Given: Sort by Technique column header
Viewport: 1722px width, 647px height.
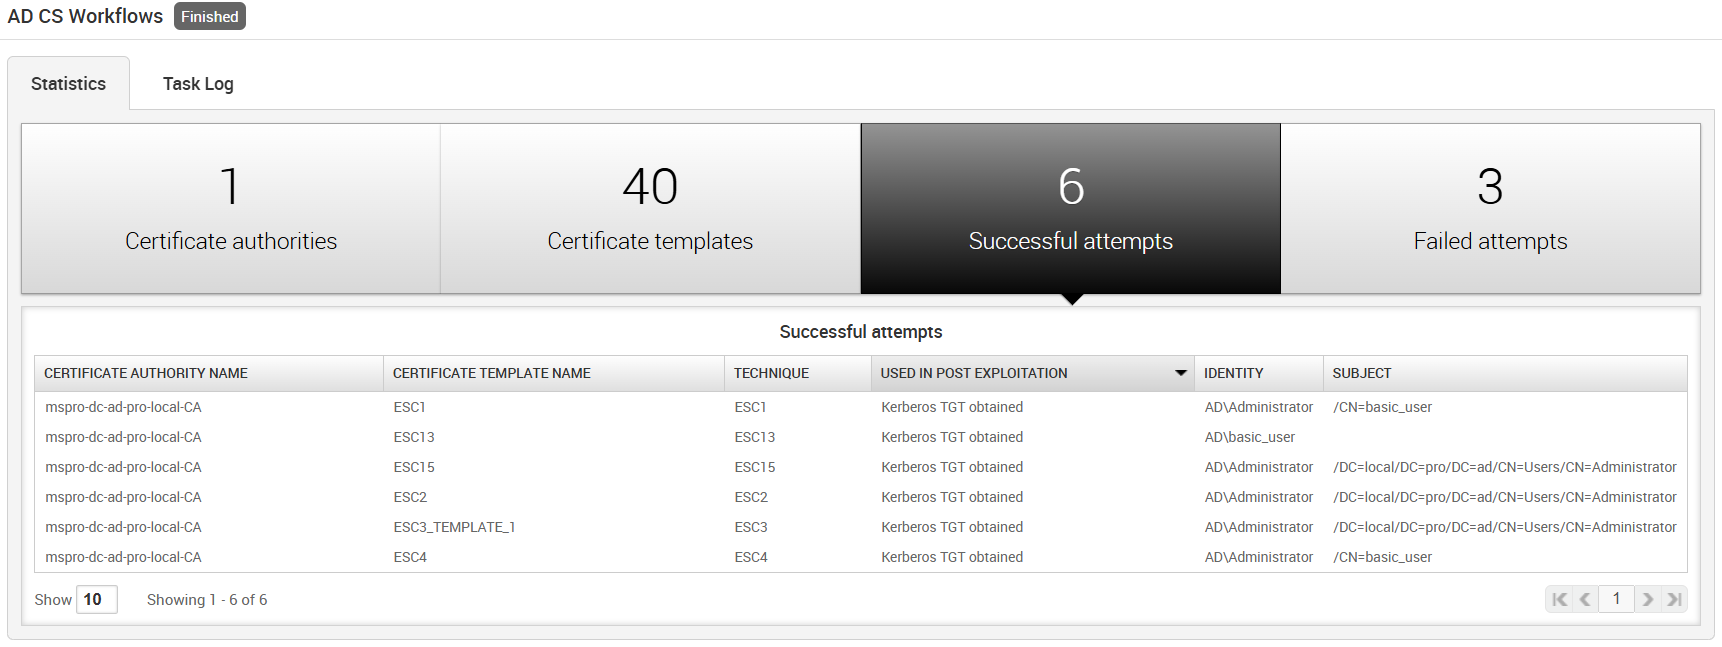Looking at the screenshot, I should tap(771, 373).
